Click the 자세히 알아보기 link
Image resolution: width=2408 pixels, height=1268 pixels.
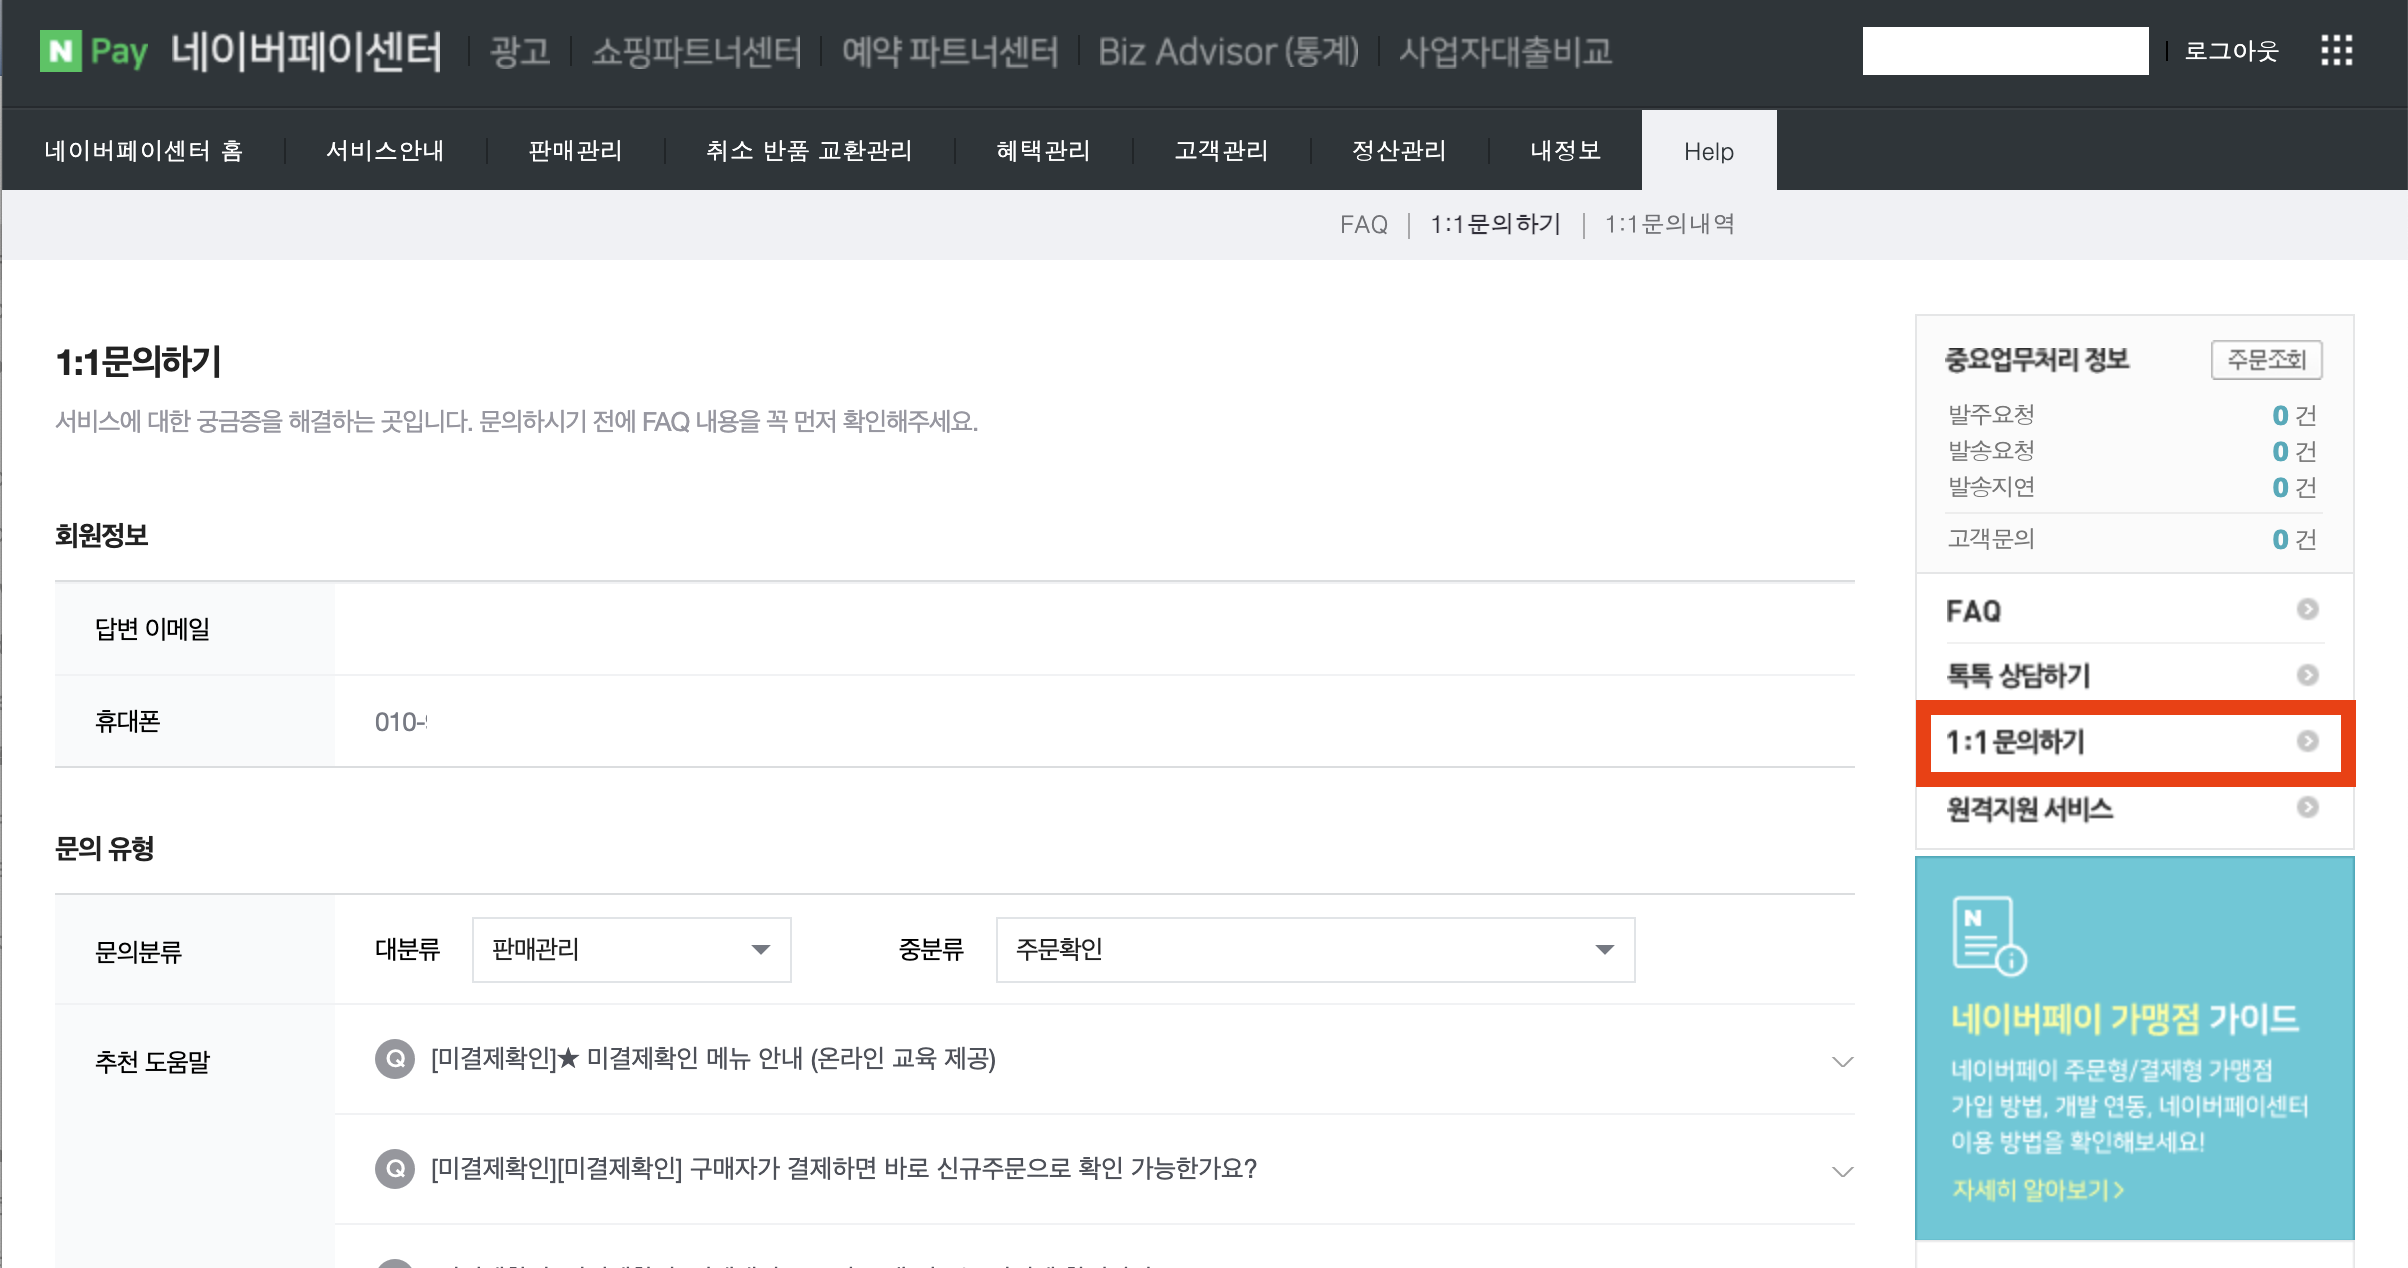[2037, 1190]
